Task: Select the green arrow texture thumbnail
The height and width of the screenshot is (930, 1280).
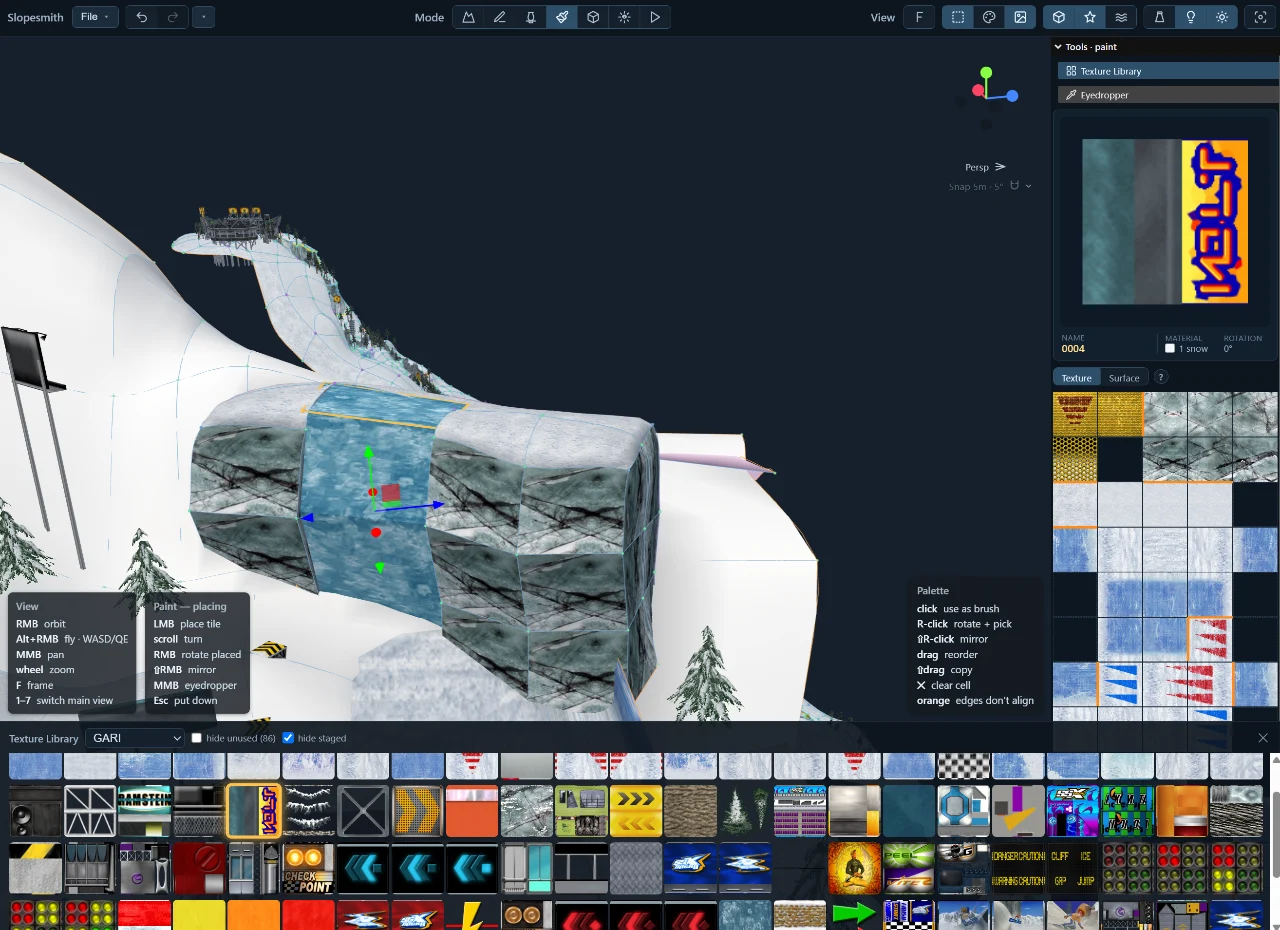Action: pos(853,914)
